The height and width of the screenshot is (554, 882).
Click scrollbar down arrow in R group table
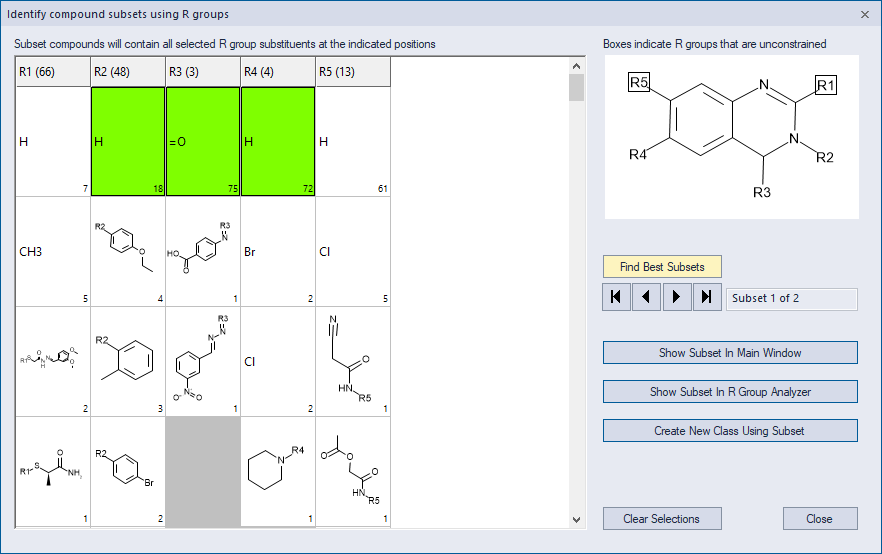pos(576,519)
